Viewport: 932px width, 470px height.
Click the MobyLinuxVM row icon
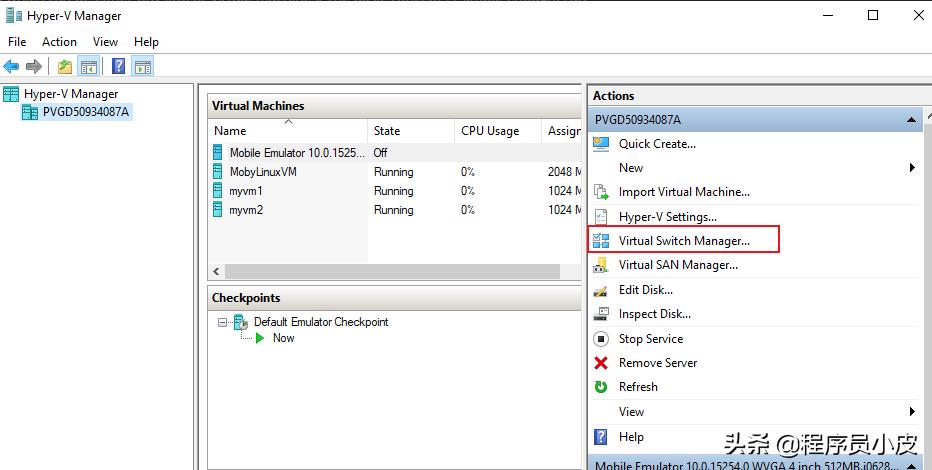coord(218,172)
